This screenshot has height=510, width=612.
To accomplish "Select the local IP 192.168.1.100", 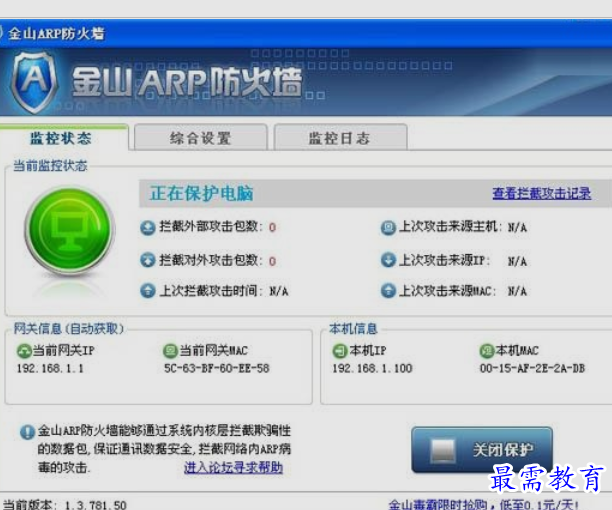I will tap(372, 368).
